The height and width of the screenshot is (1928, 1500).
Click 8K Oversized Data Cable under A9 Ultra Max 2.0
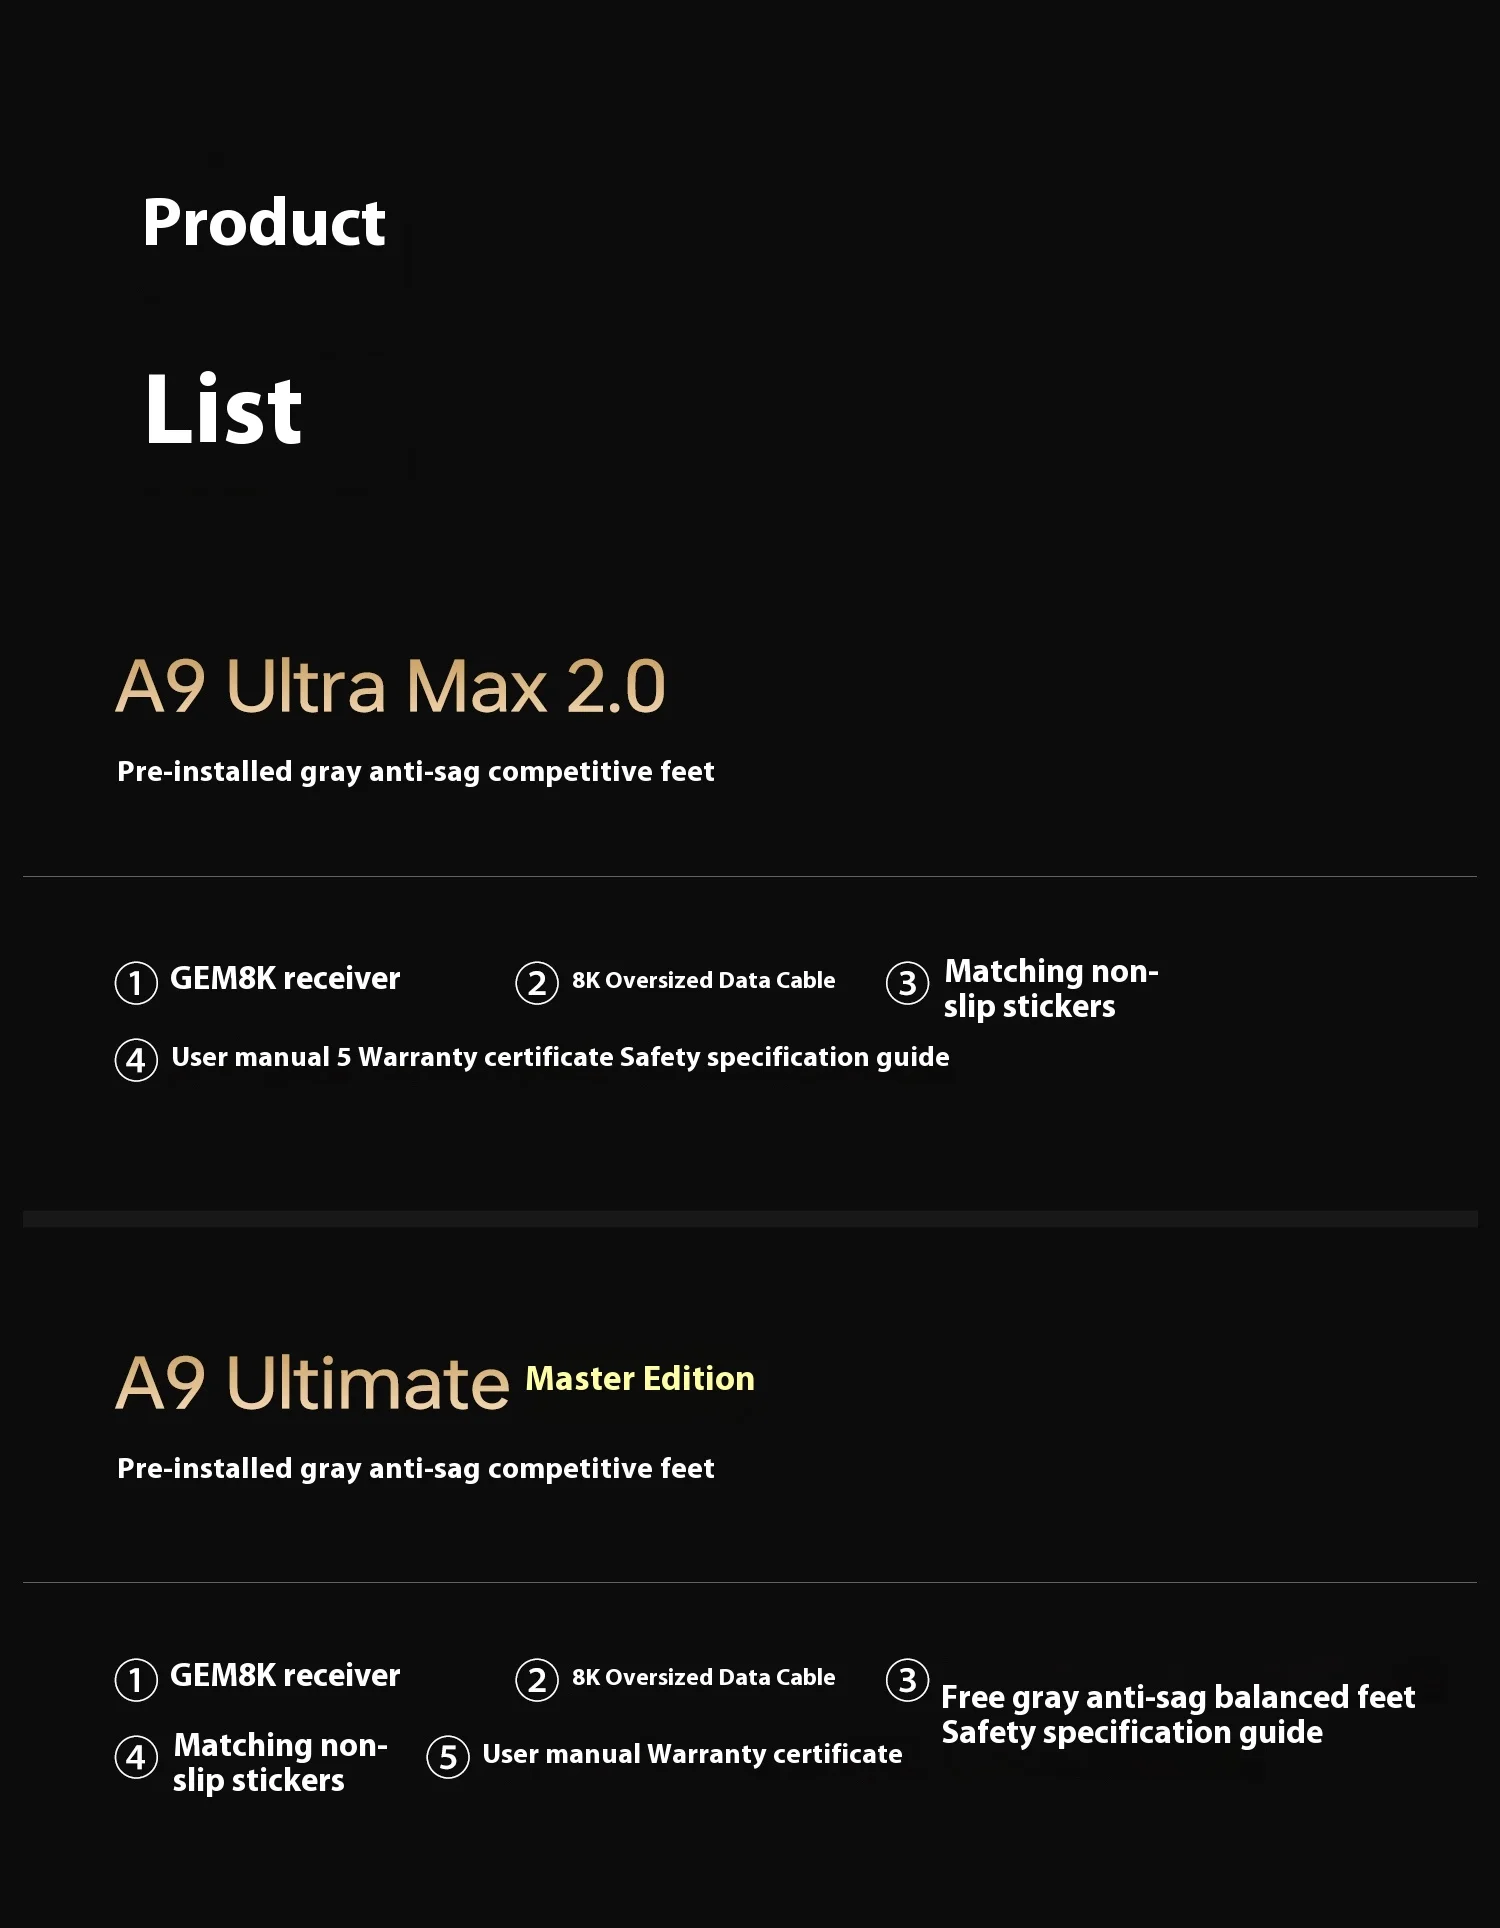(703, 980)
